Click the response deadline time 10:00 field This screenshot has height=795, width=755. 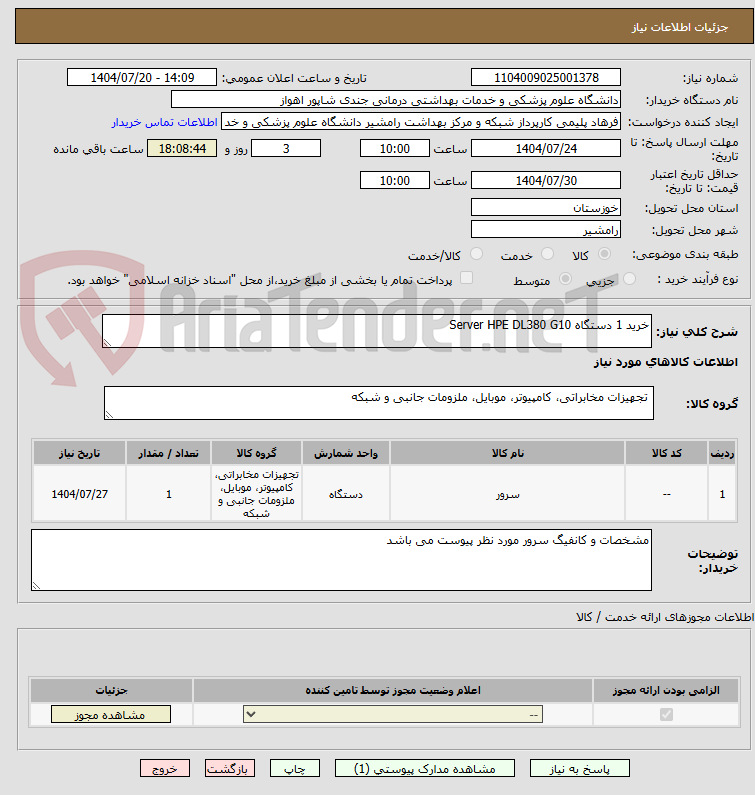[394, 149]
